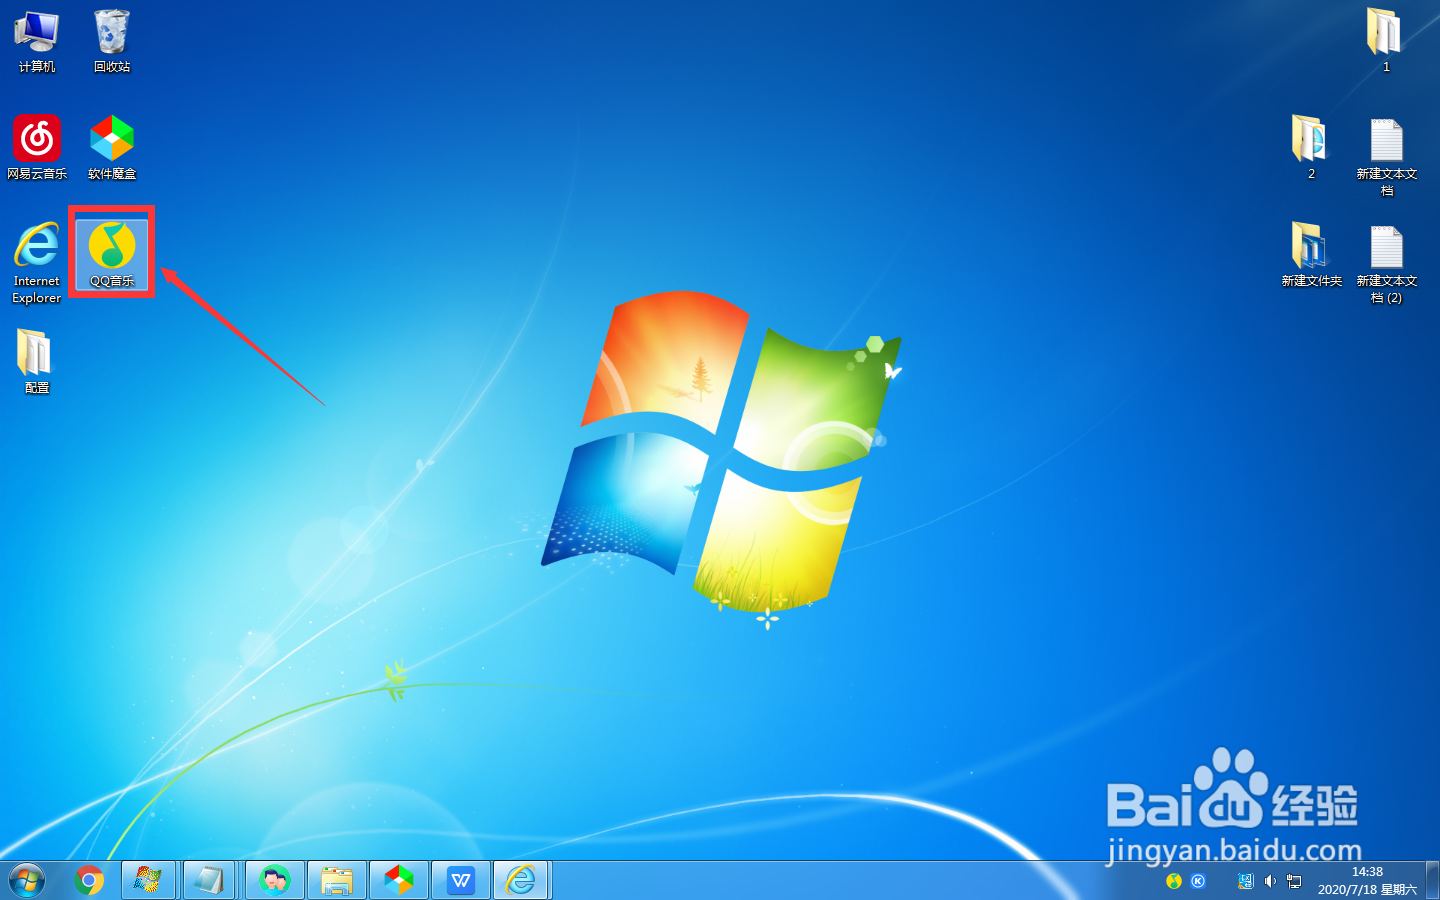The height and width of the screenshot is (900, 1440).
Task: Select the QQ音乐 desktop icon
Action: [x=112, y=254]
